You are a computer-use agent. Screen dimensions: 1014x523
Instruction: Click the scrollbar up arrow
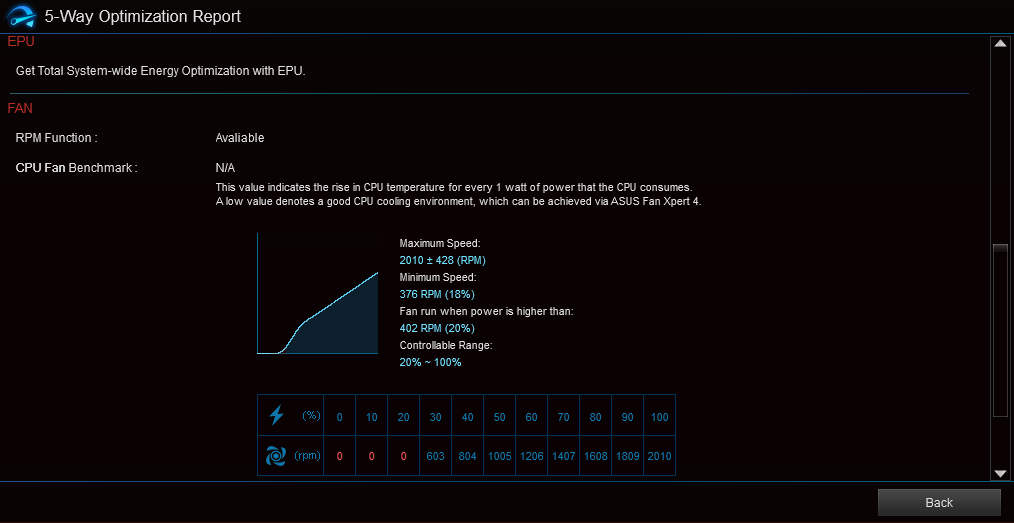[x=1000, y=43]
